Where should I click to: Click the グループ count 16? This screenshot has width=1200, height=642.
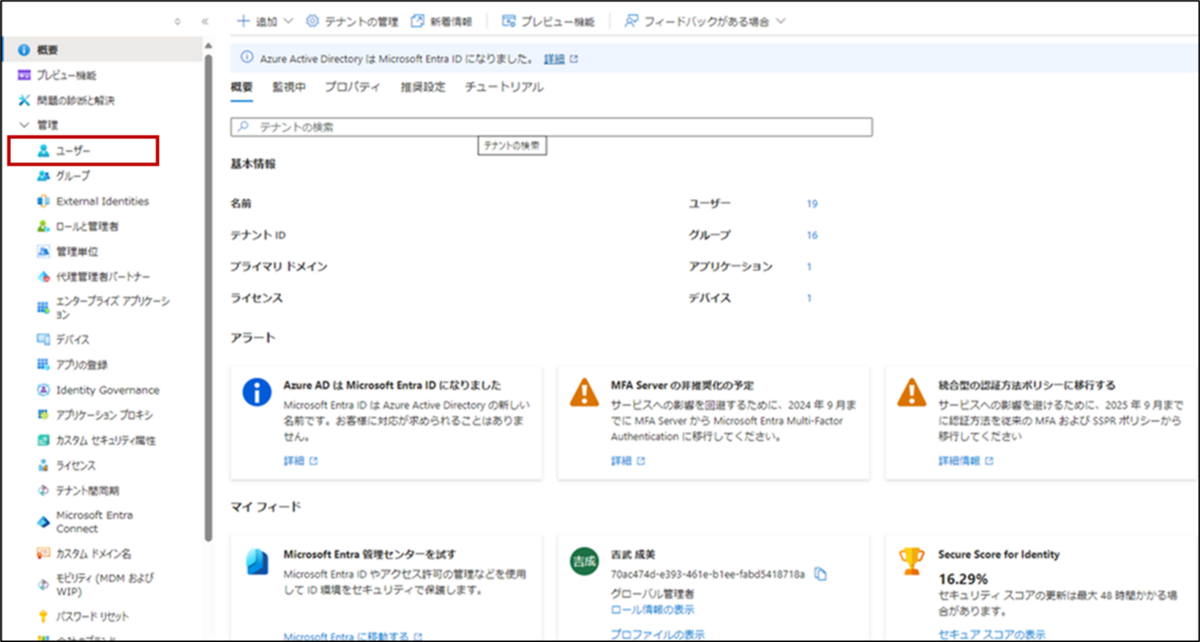pos(812,235)
